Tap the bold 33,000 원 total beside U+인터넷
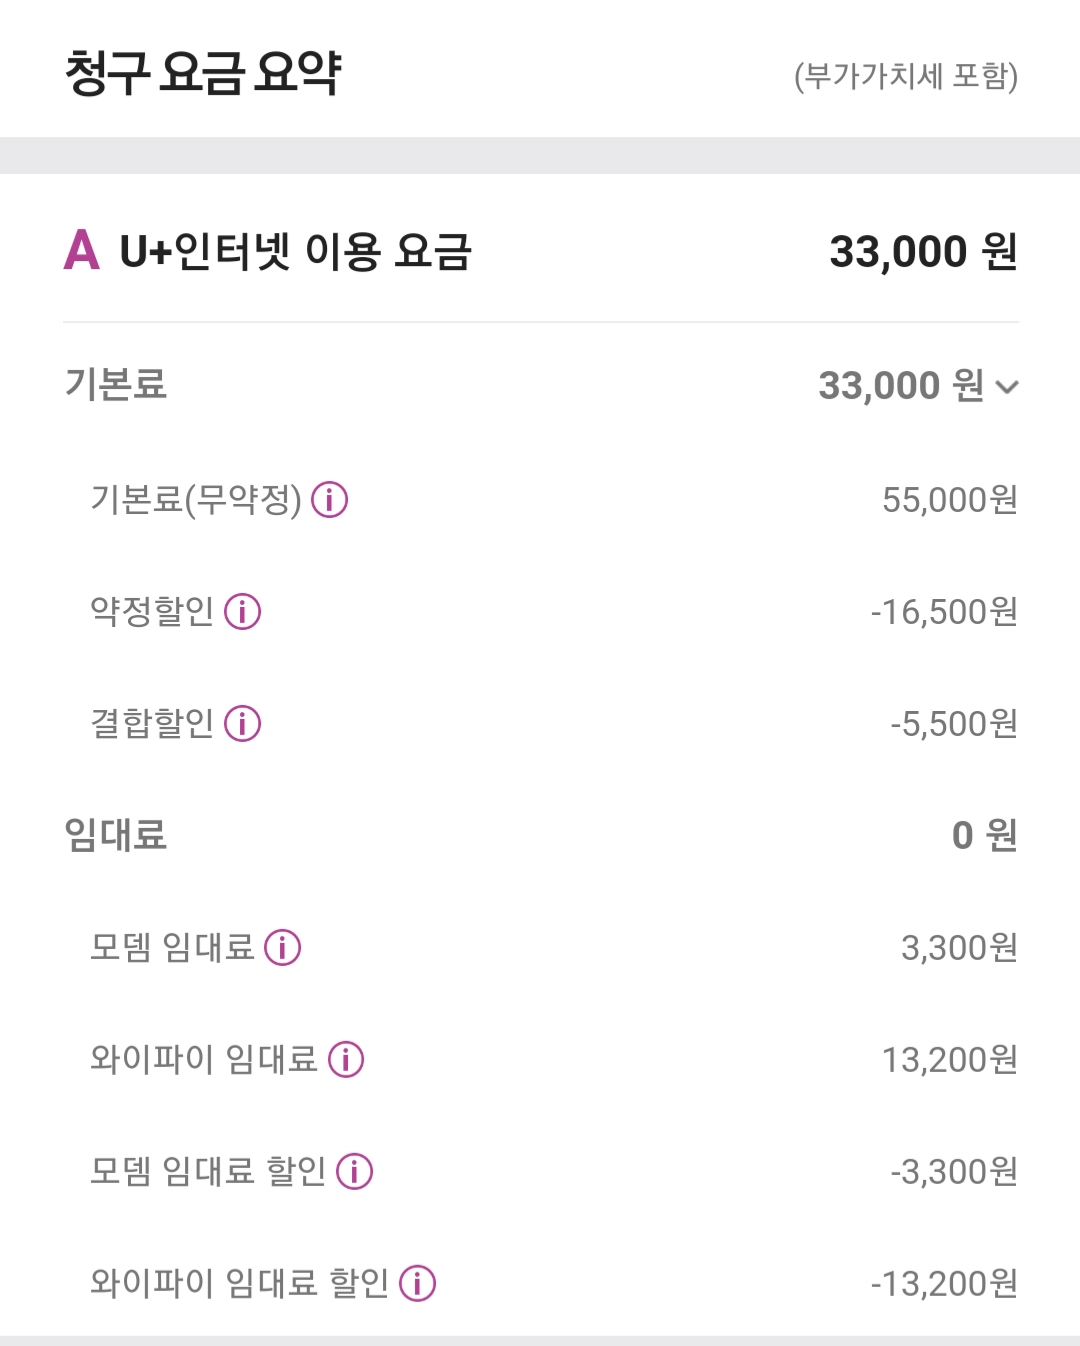The height and width of the screenshot is (1346, 1080). click(x=922, y=251)
